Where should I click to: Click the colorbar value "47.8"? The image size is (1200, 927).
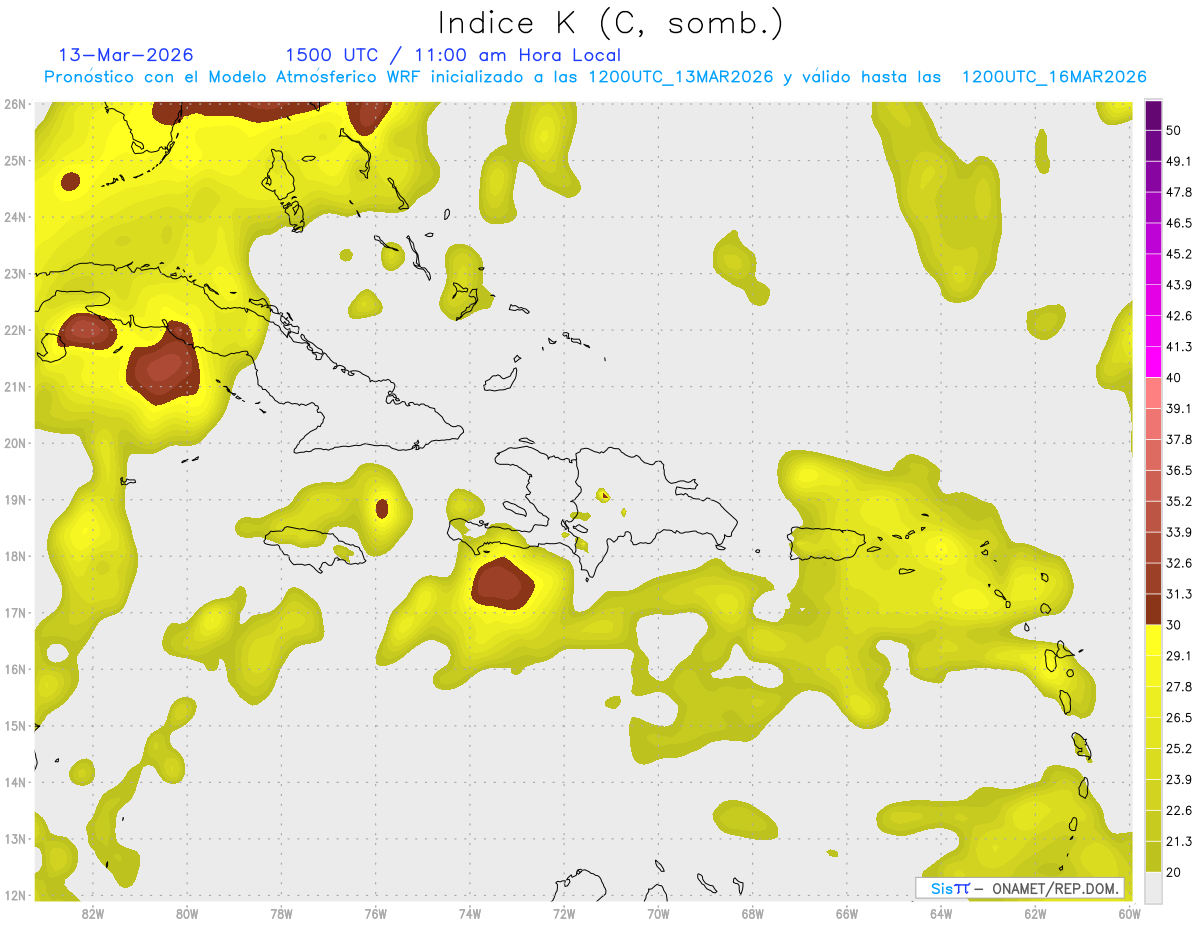[x=1179, y=192]
